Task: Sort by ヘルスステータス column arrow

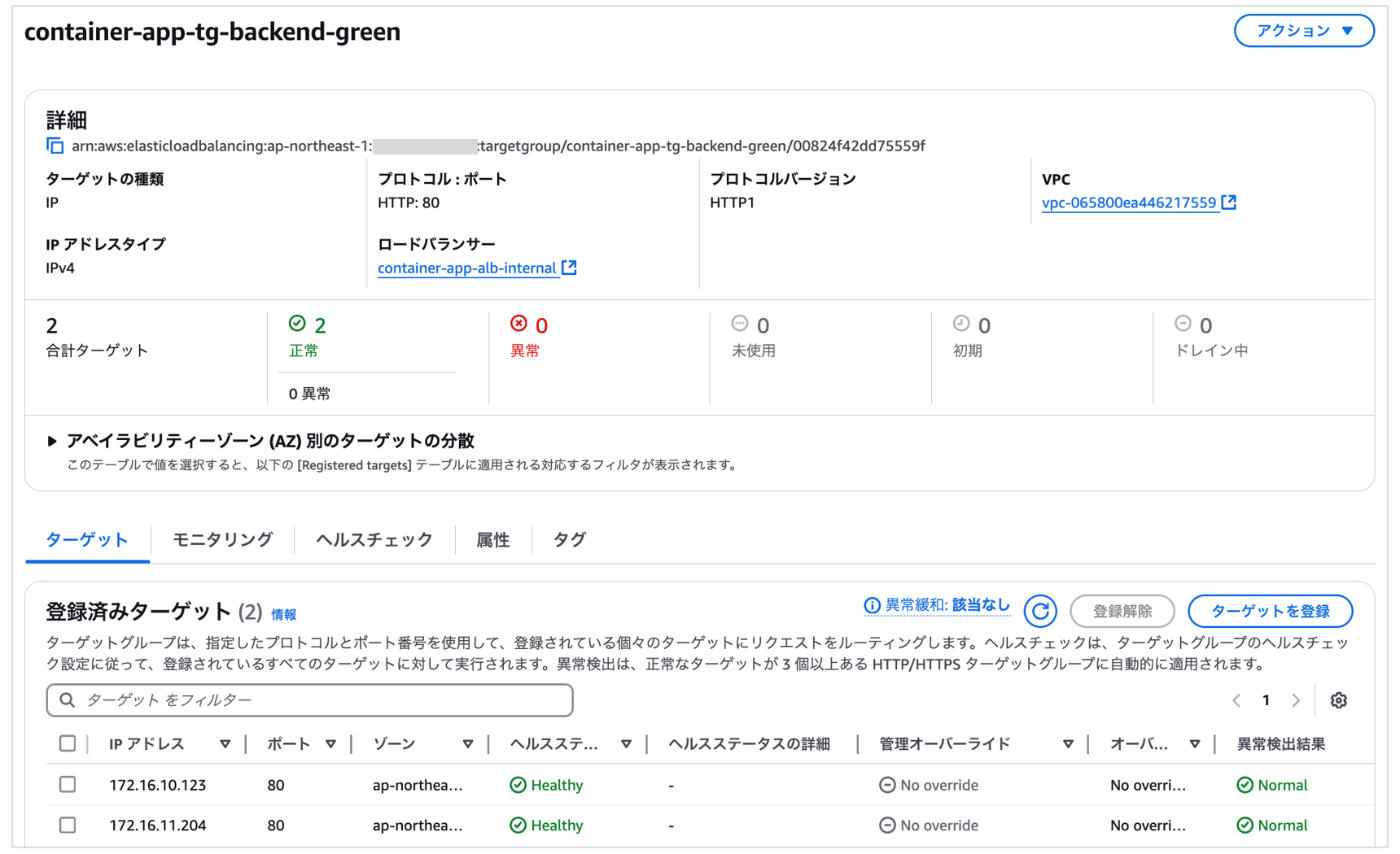Action: click(626, 744)
